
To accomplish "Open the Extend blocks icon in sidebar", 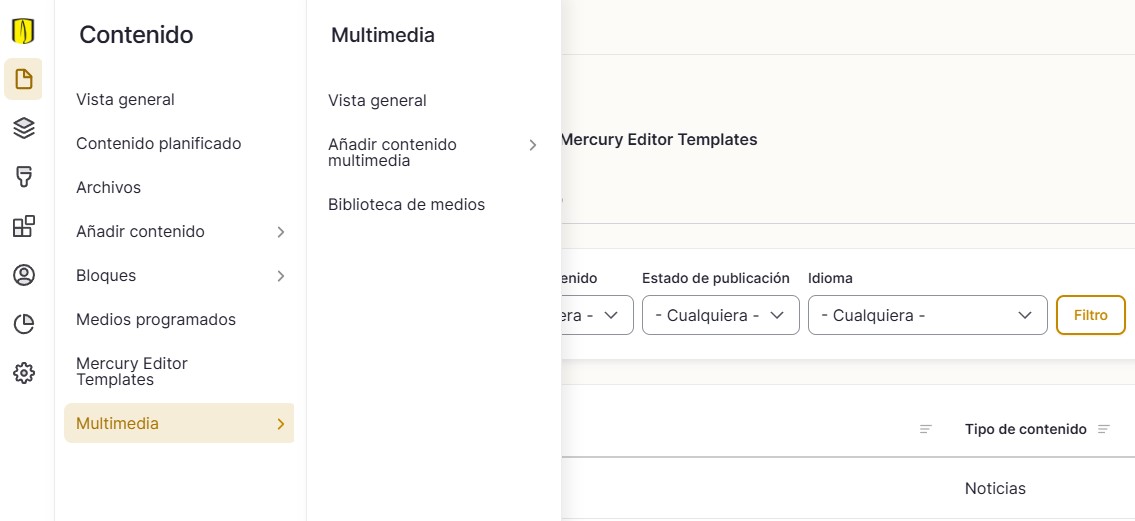I will 23,226.
